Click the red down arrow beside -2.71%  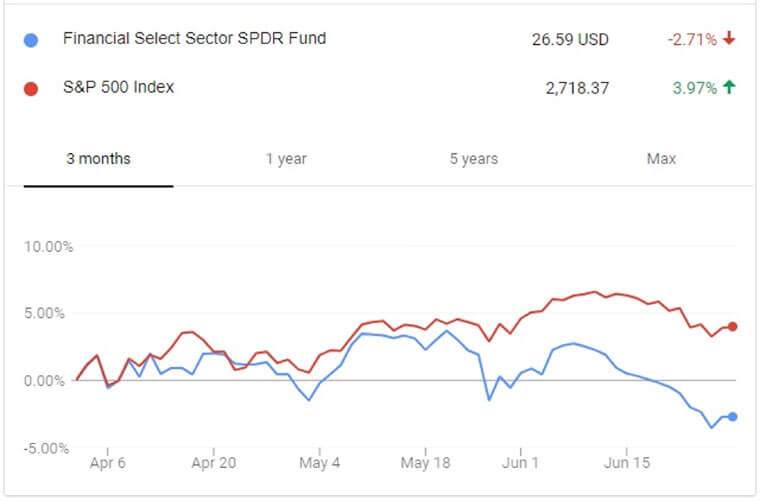pos(729,39)
